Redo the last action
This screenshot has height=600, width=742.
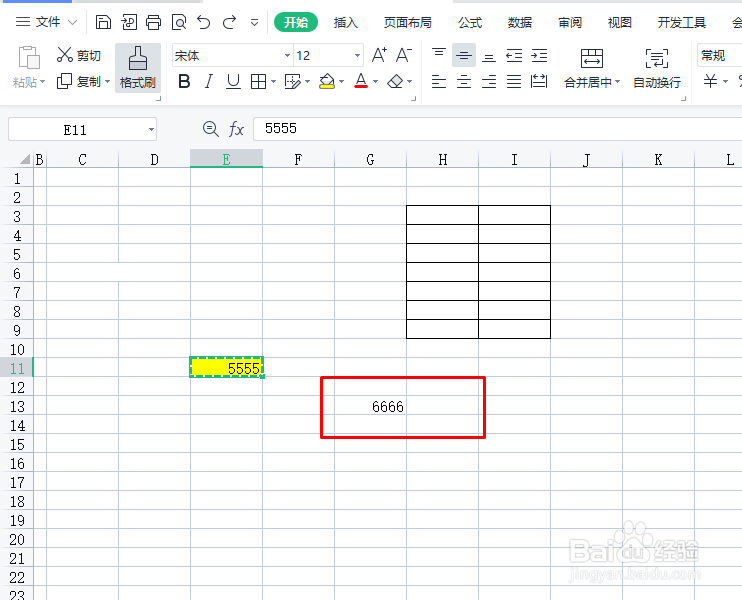230,22
